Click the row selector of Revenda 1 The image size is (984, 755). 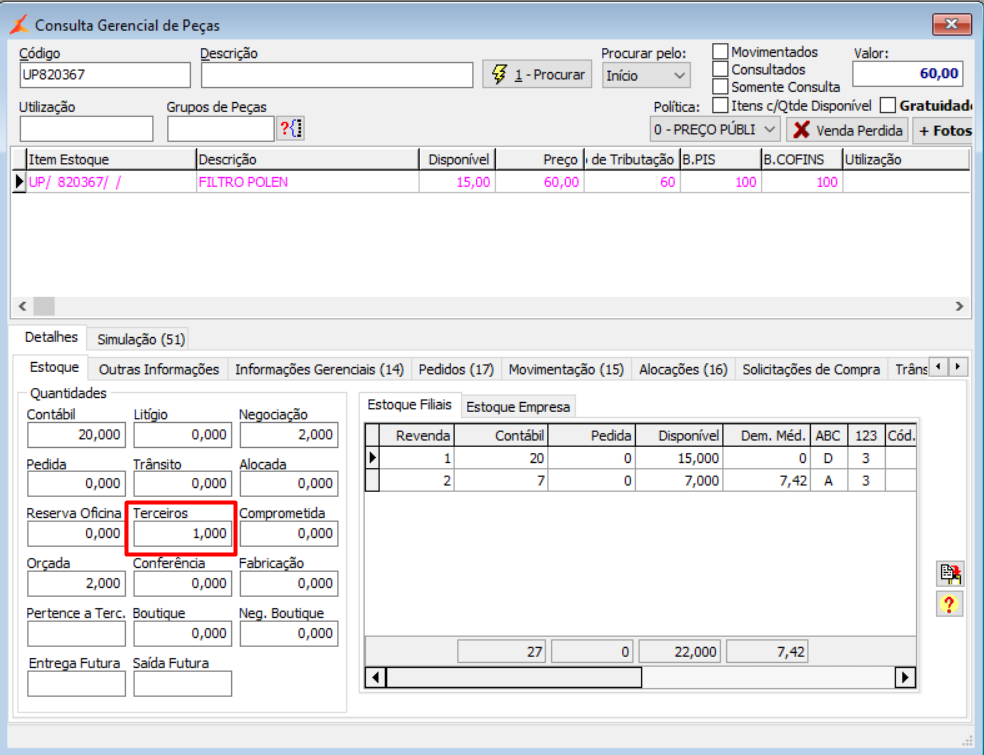372,458
